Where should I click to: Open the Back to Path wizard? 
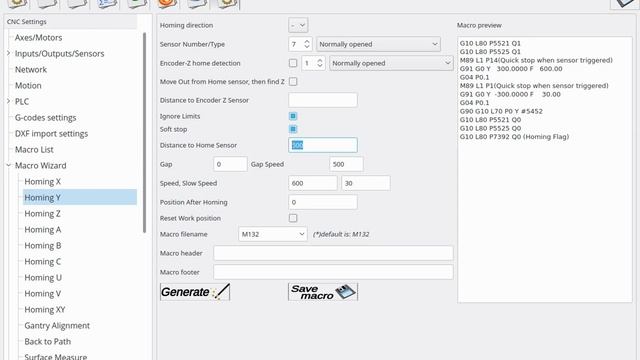(47, 341)
